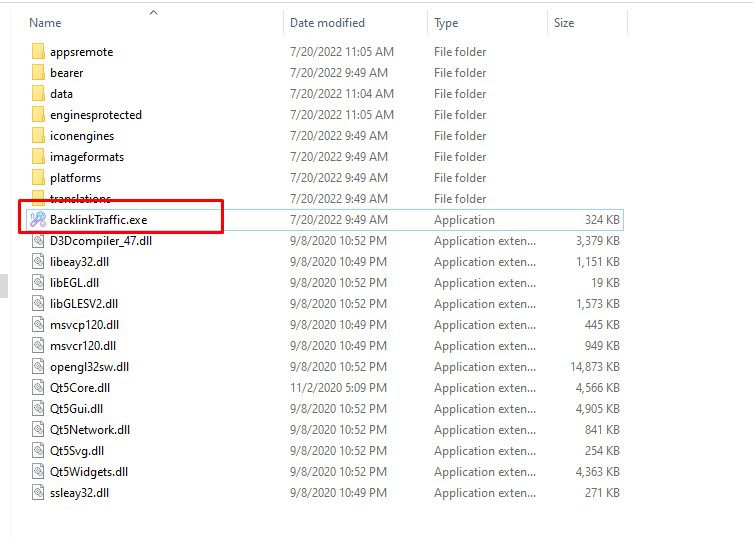Click the libGLESV2.dll file icon

(38, 304)
